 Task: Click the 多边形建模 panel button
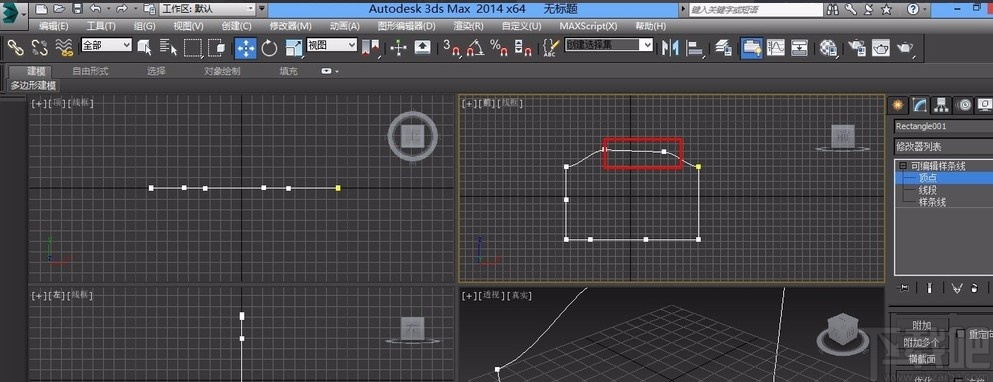point(33,86)
